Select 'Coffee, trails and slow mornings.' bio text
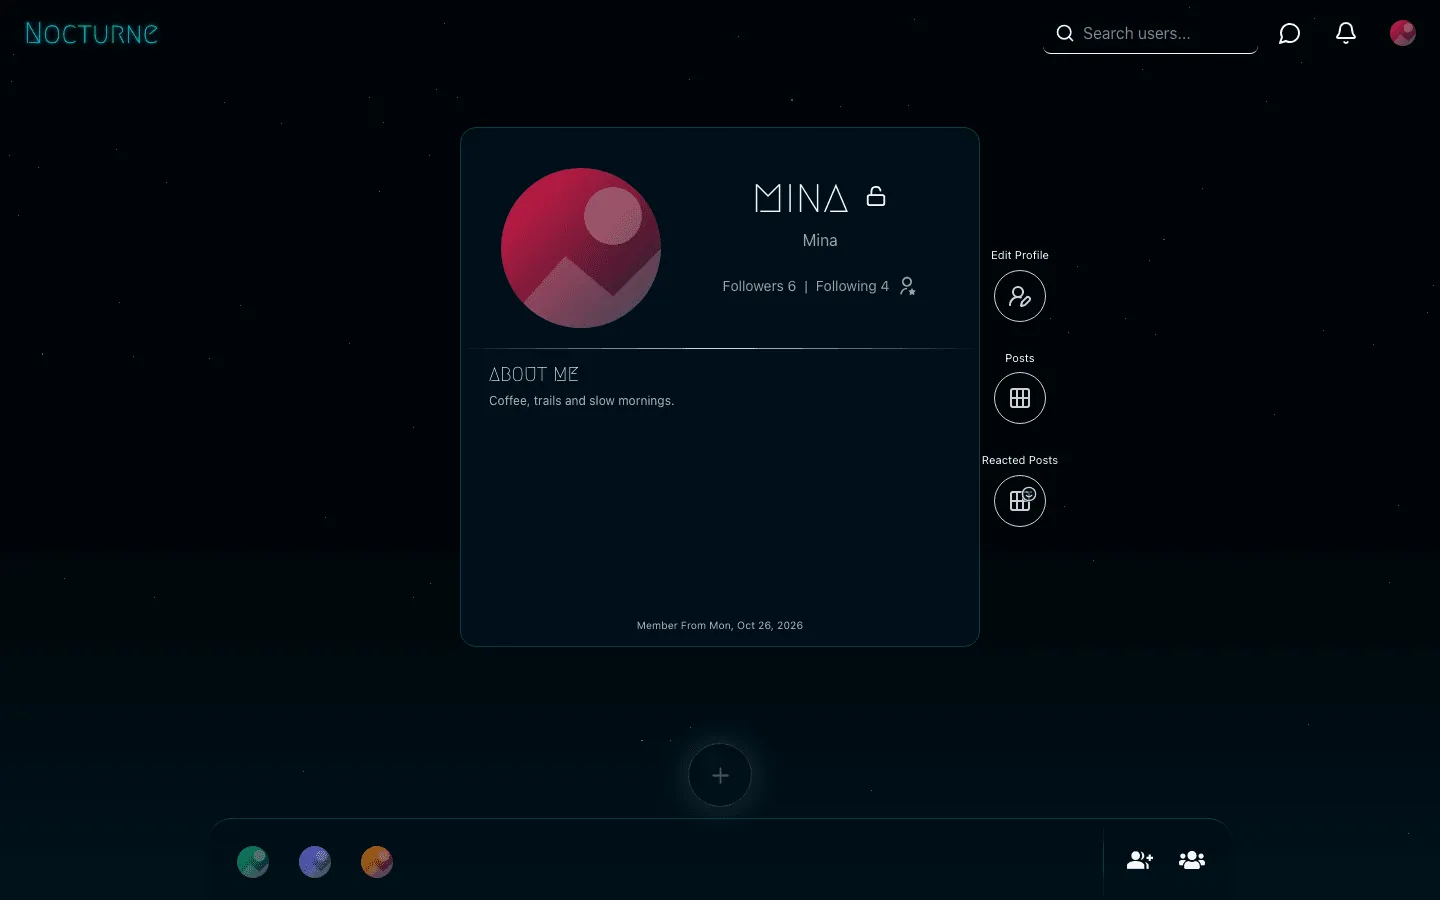The height and width of the screenshot is (900, 1440). 582,401
